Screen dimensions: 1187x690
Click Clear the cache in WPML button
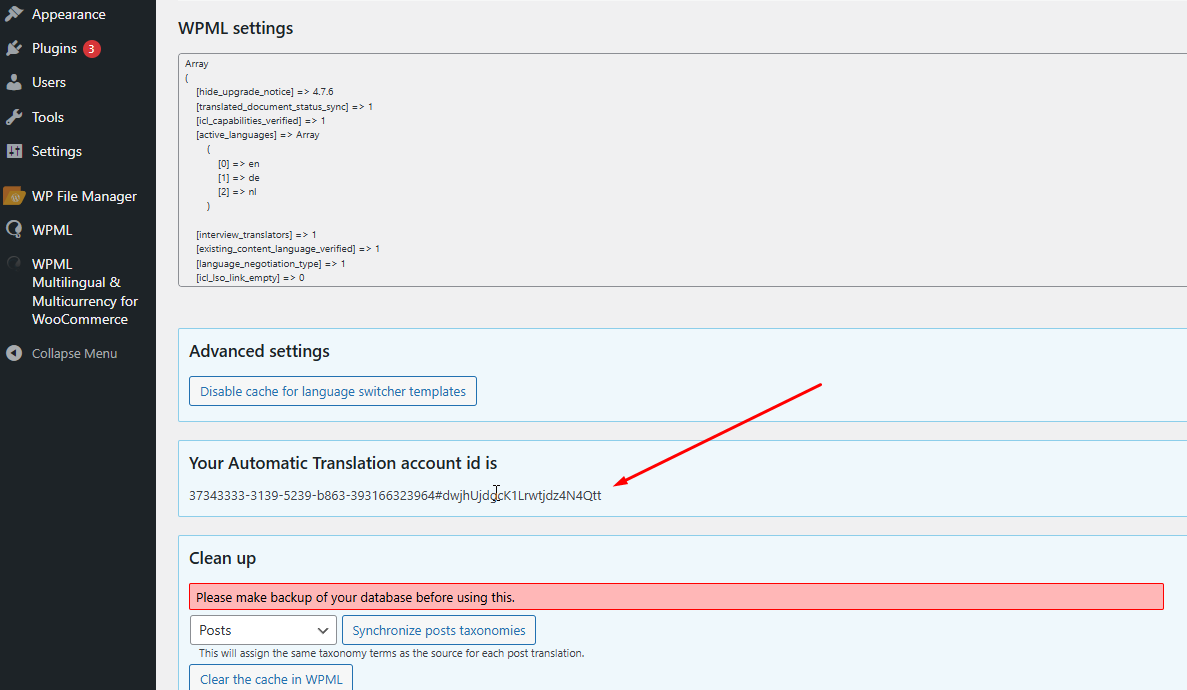point(271,679)
